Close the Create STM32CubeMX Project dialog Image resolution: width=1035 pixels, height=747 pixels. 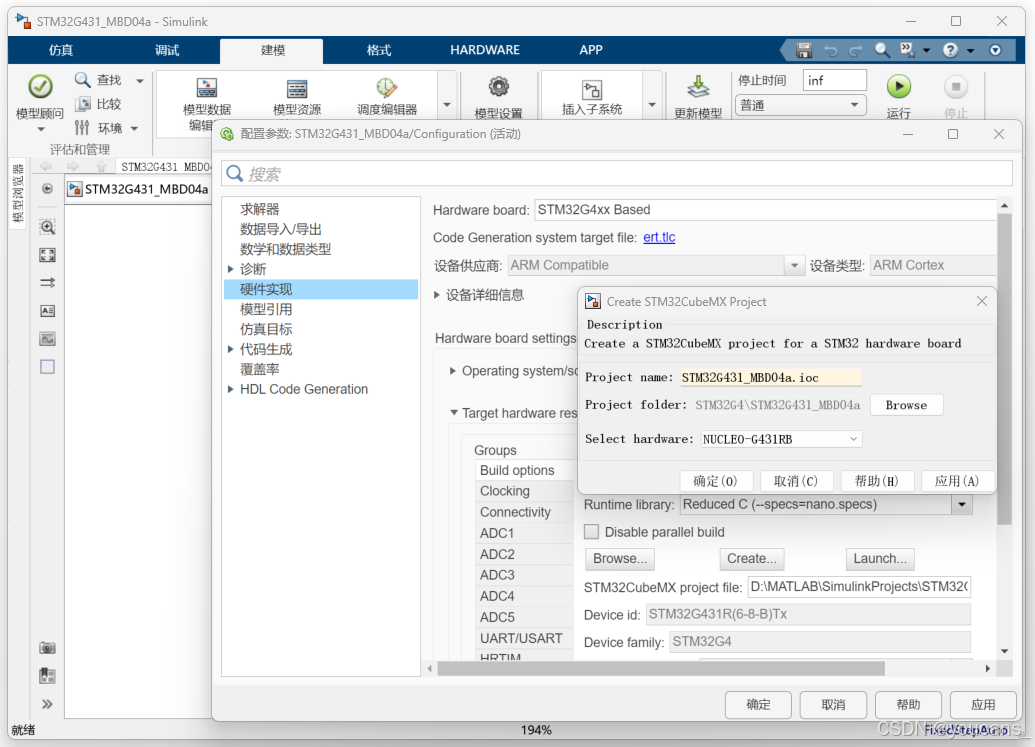[982, 302]
